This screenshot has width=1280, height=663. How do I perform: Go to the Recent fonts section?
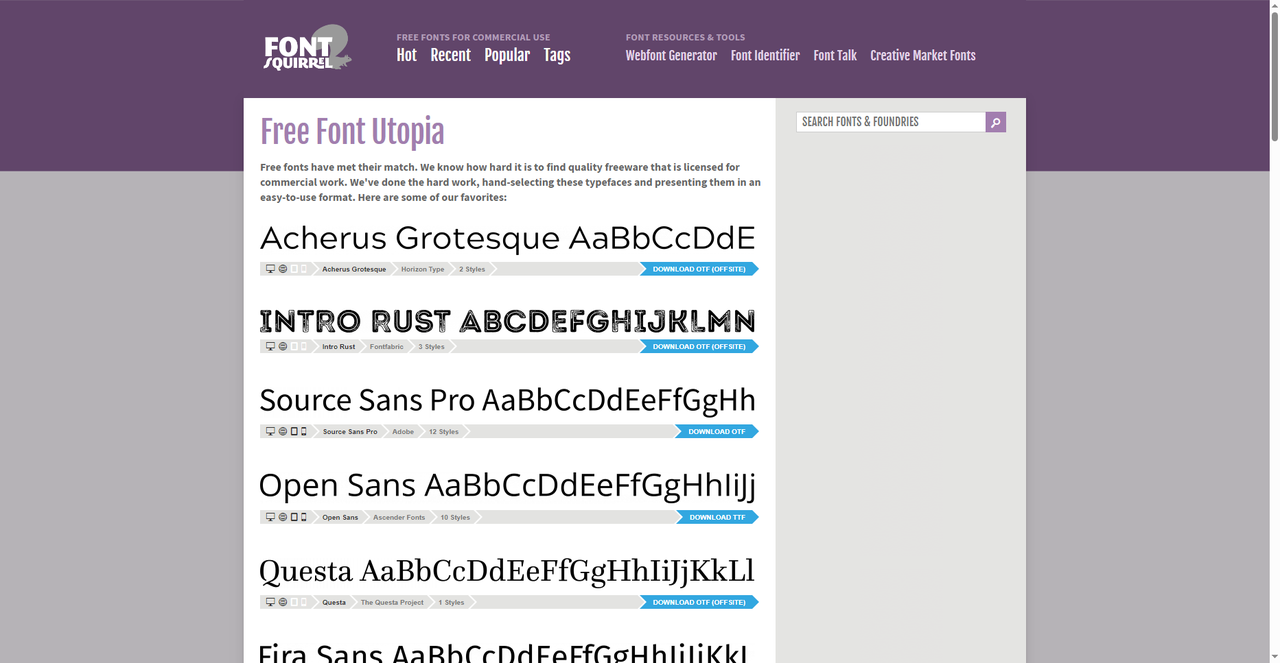click(450, 55)
